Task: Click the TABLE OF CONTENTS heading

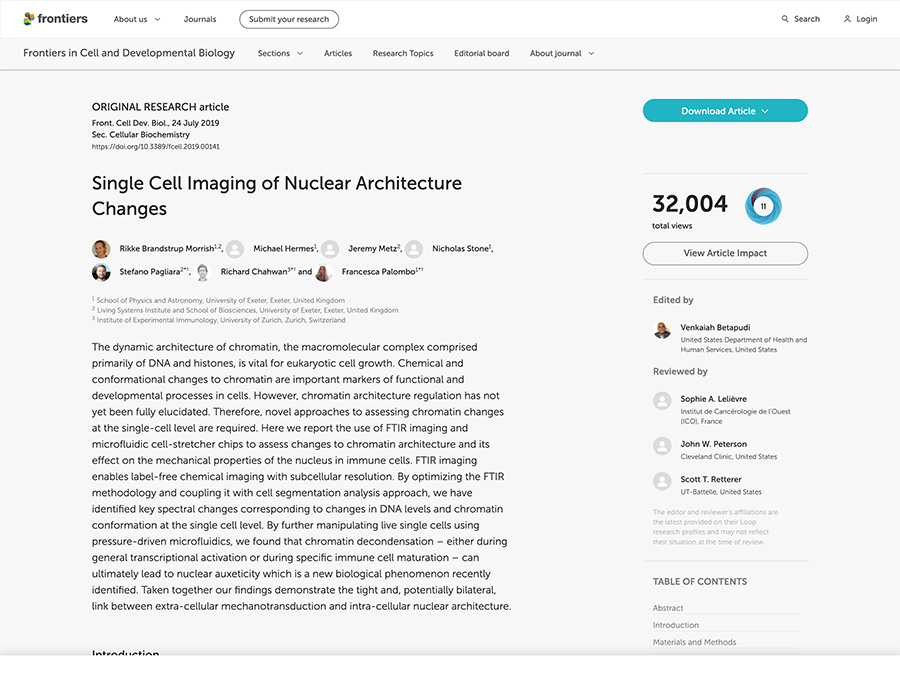Action: [700, 581]
